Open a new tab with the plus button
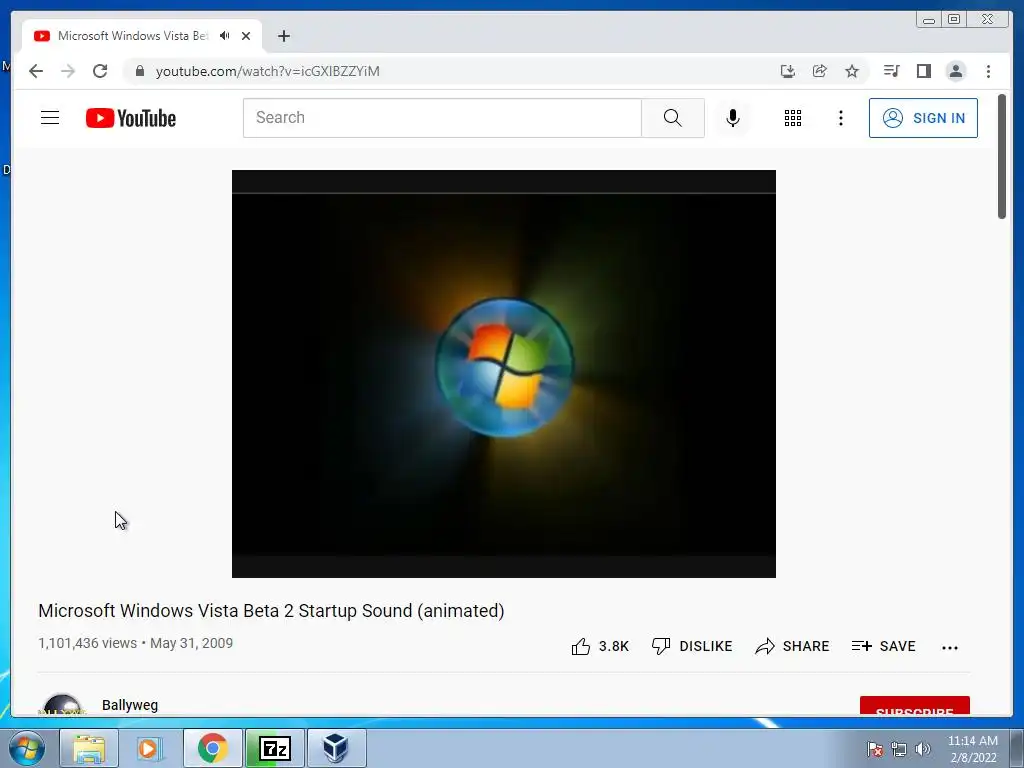The height and width of the screenshot is (768, 1024). [283, 36]
